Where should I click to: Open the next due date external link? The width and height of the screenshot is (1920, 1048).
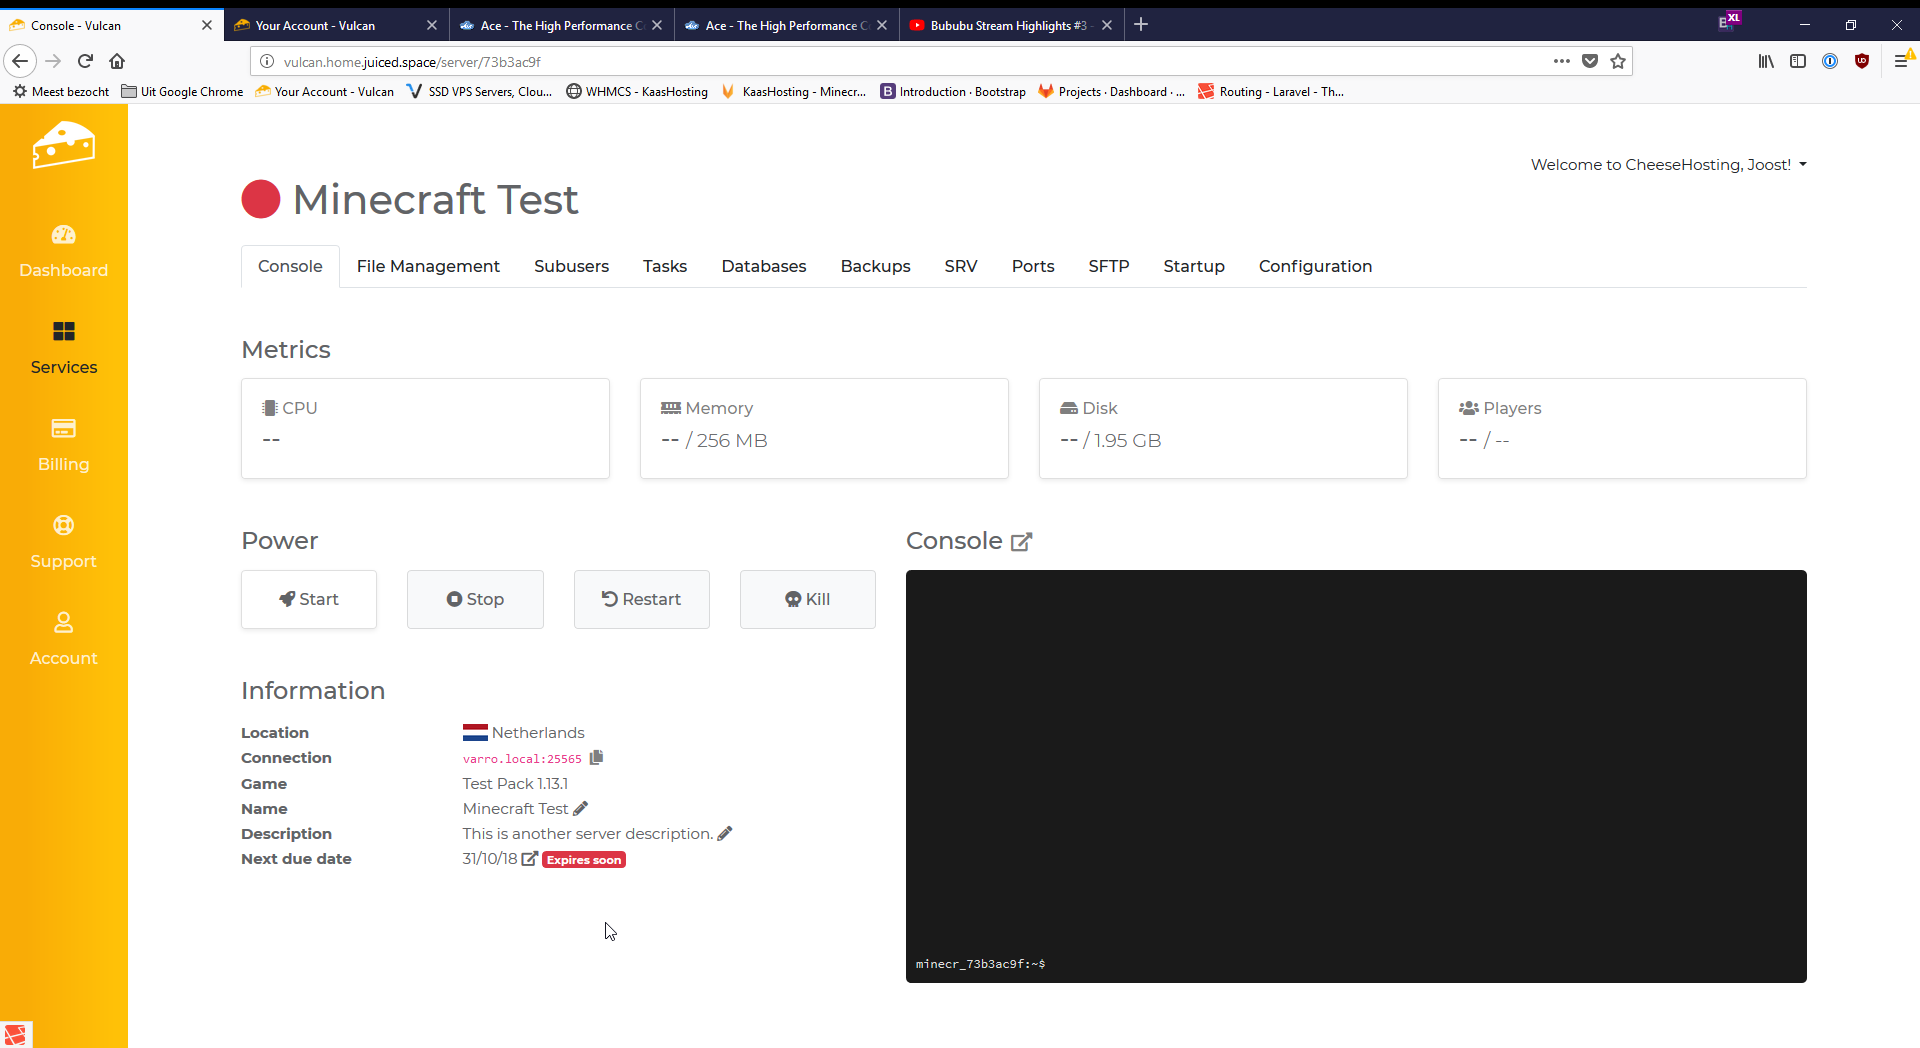coord(529,859)
